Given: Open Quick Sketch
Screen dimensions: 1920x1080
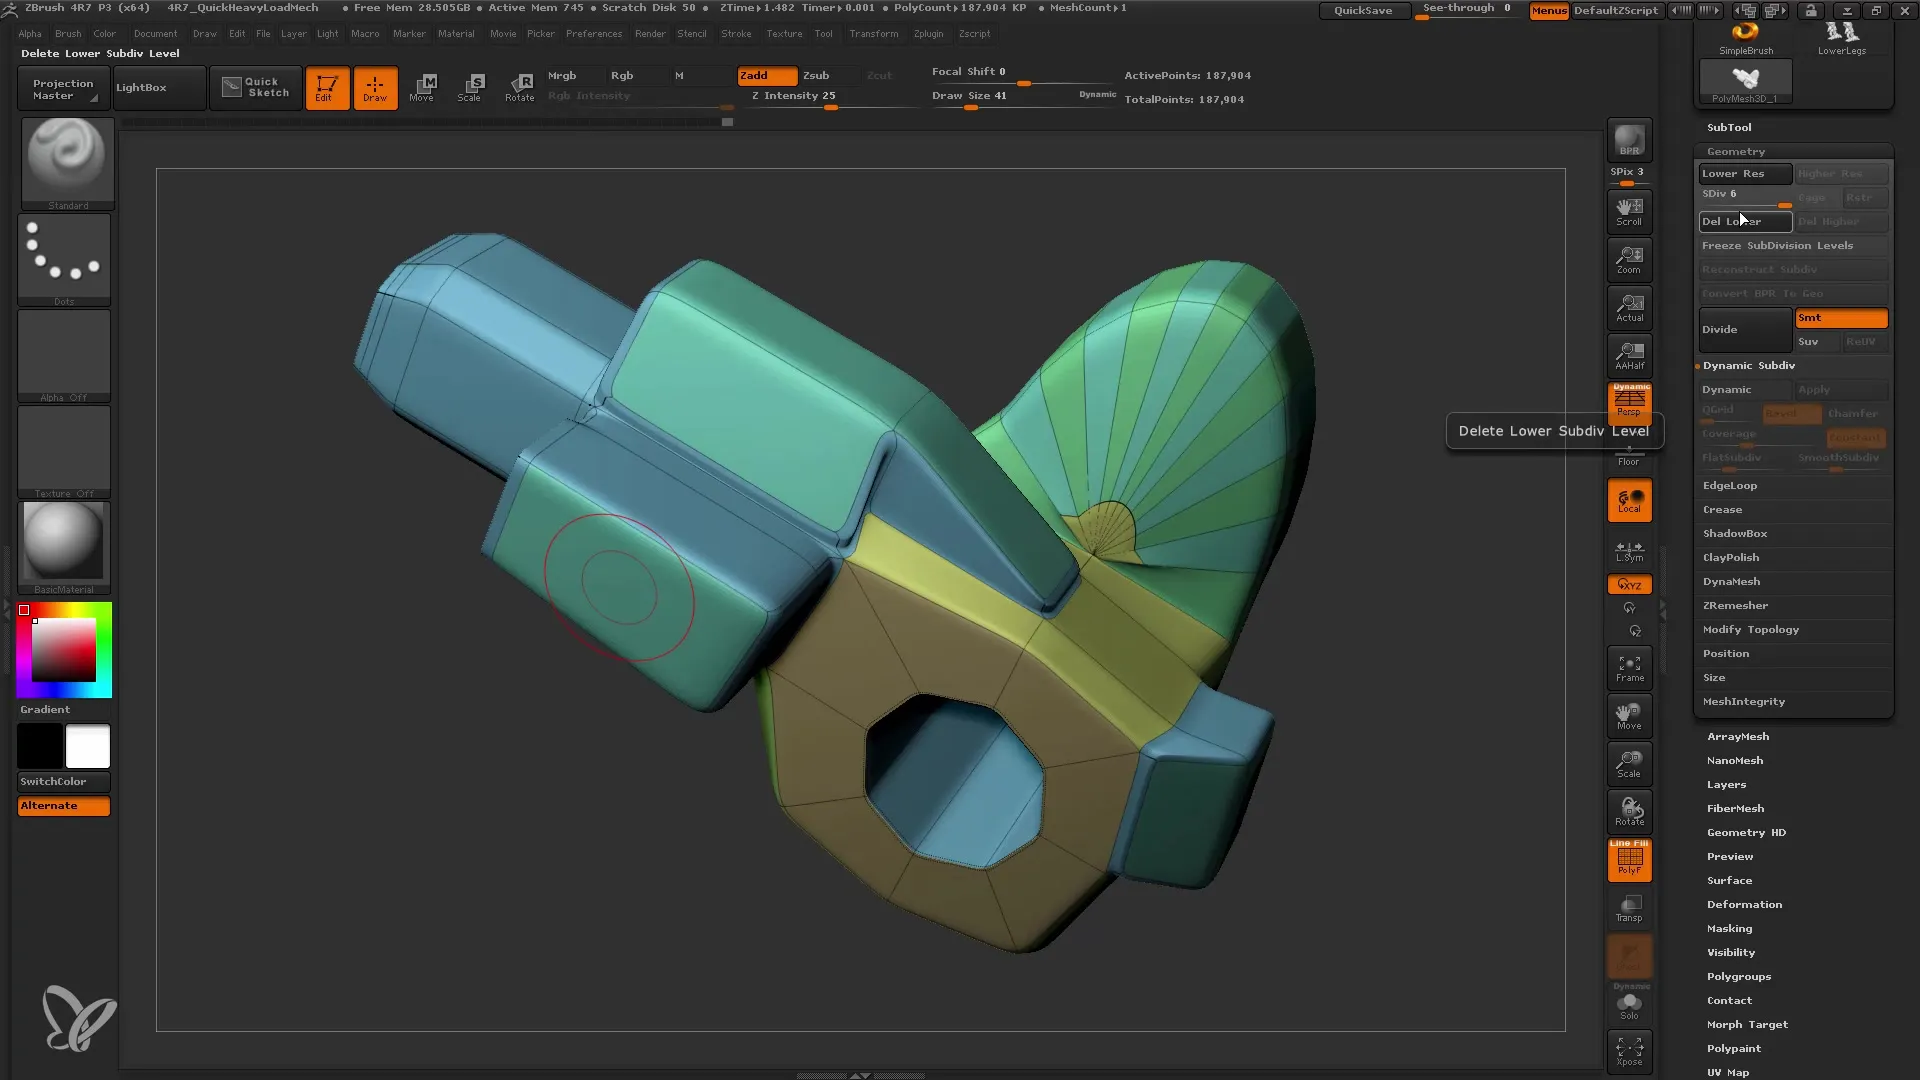Looking at the screenshot, I should pos(255,88).
